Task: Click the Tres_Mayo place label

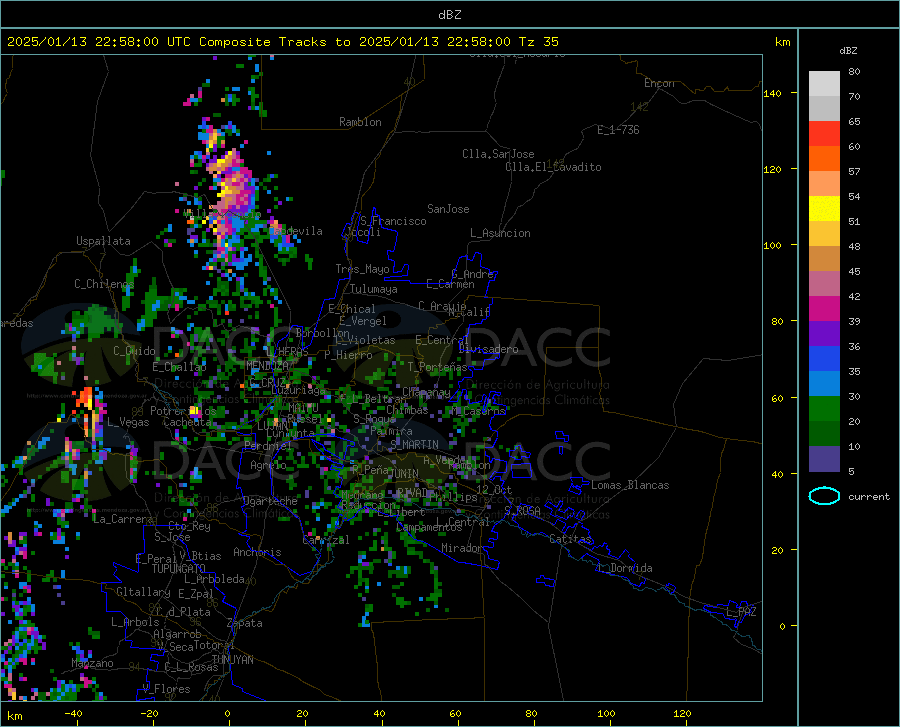Action: (x=363, y=269)
